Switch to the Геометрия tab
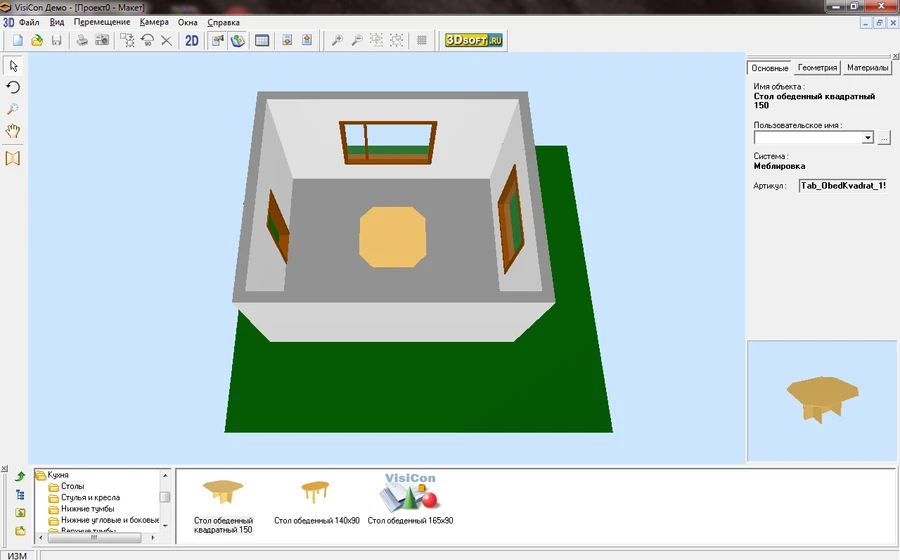This screenshot has height=560, width=900. pos(816,68)
